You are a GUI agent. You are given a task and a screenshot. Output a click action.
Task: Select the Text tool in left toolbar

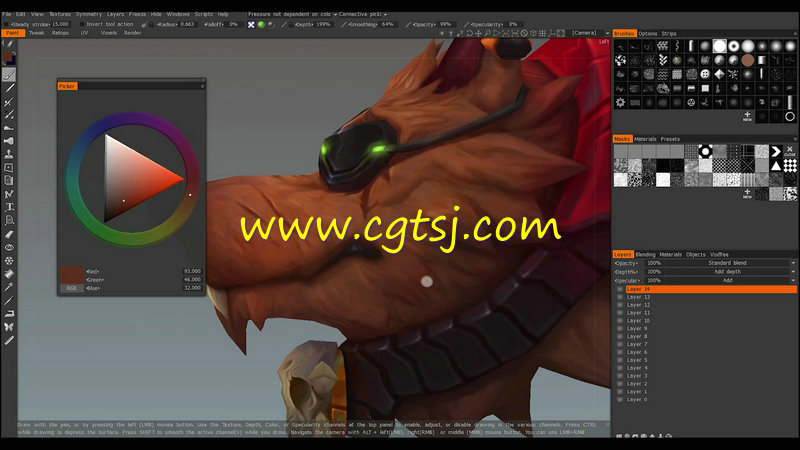pos(9,207)
